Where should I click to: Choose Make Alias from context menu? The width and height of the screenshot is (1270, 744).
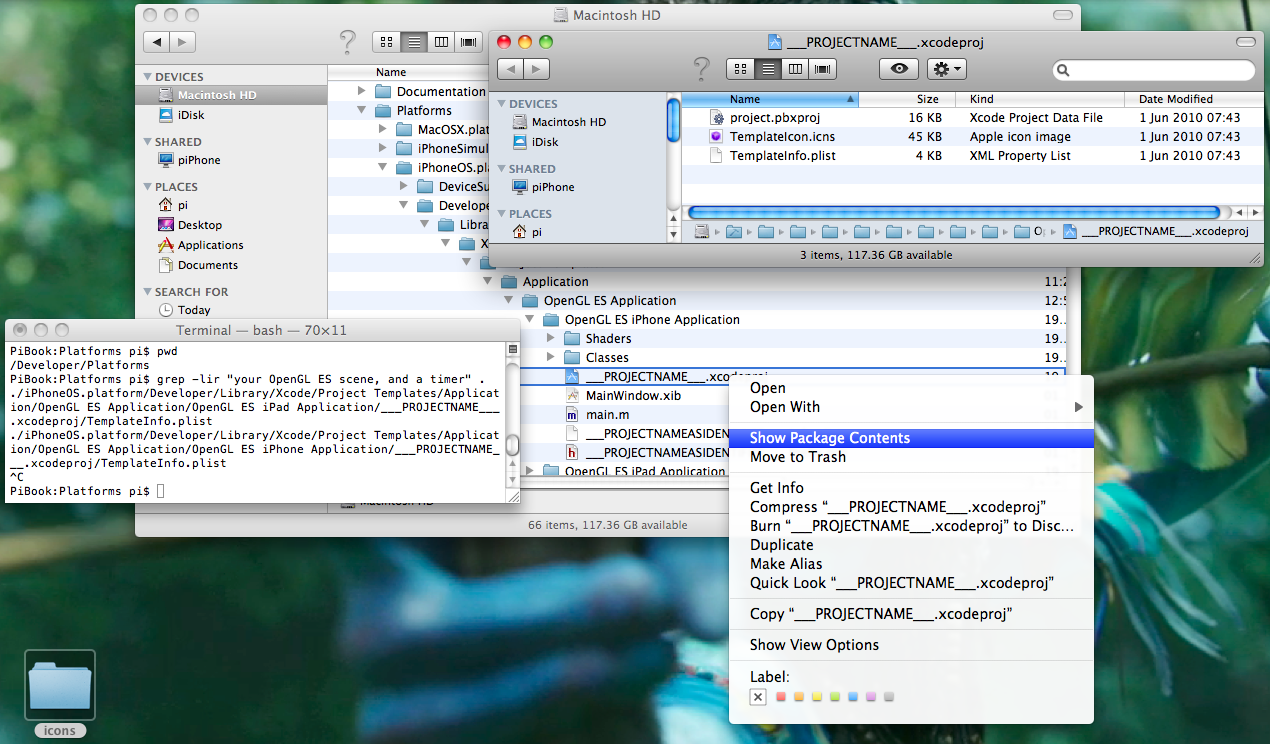(911, 564)
